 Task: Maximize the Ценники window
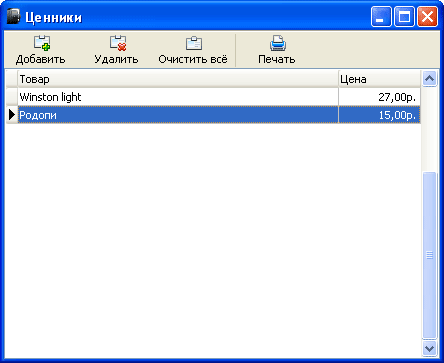pos(404,16)
